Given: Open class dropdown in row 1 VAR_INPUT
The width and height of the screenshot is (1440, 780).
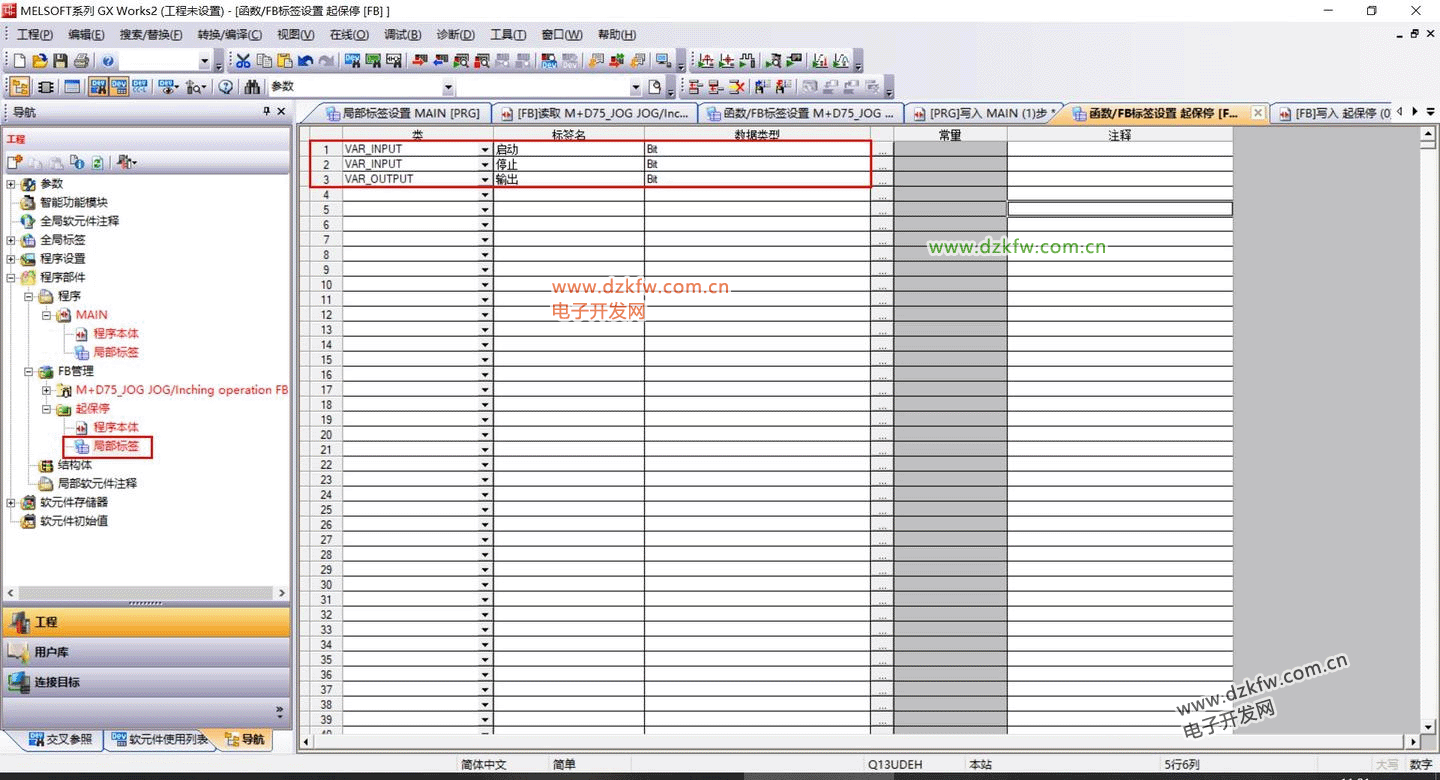Looking at the screenshot, I should pos(486,149).
